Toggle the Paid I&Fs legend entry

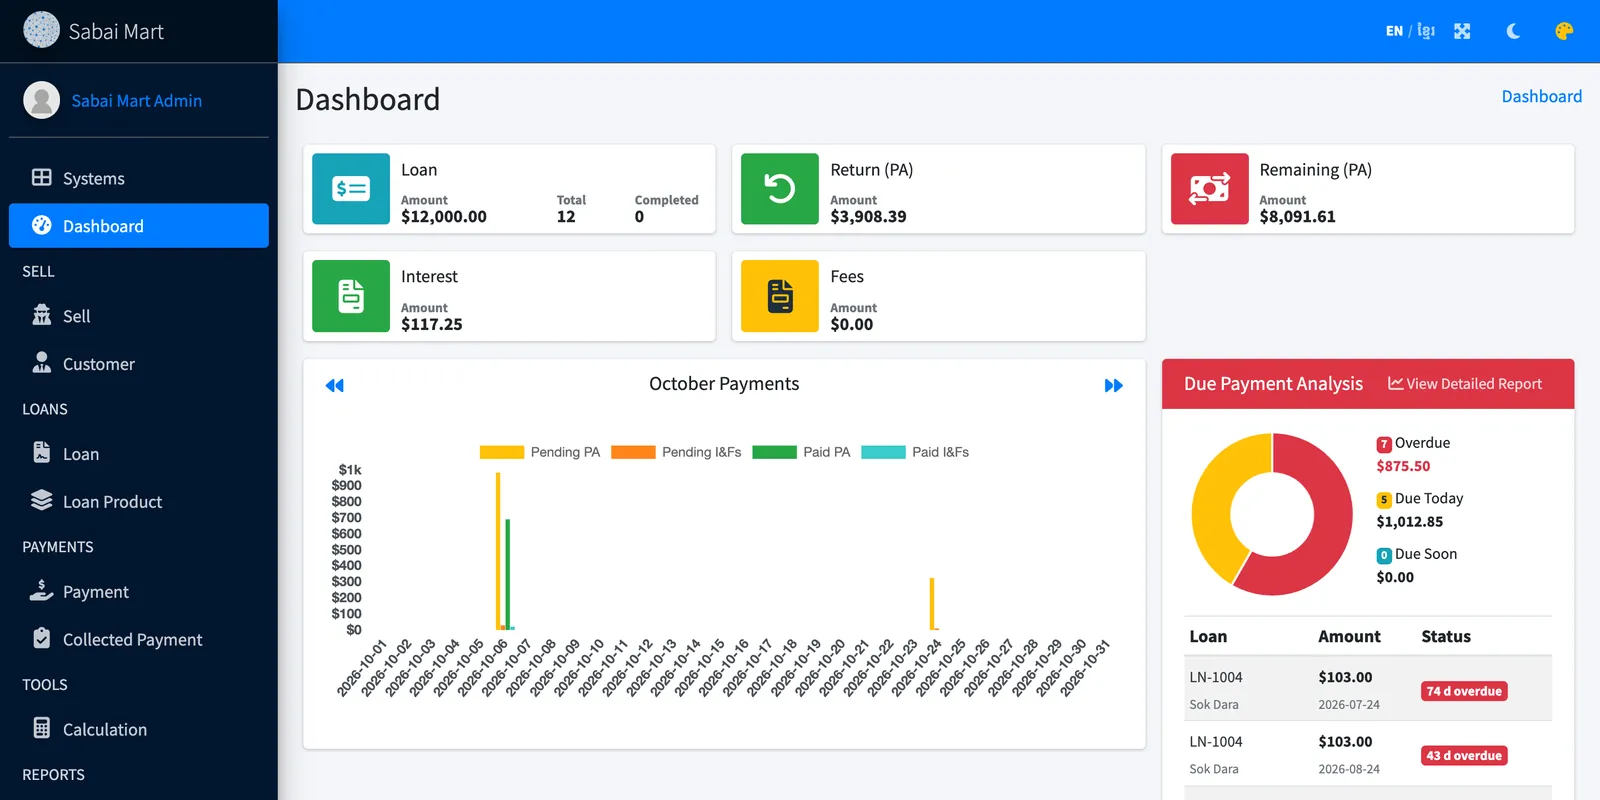915,452
